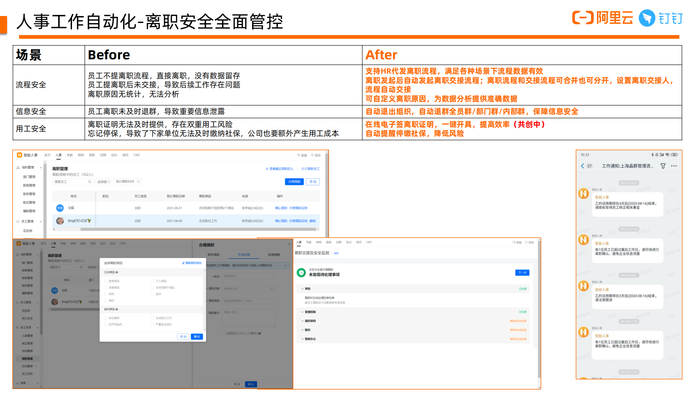Click blue 办理离职 button above employee table
Image resolution: width=700 pixels, height=393 pixels.
[x=294, y=182]
